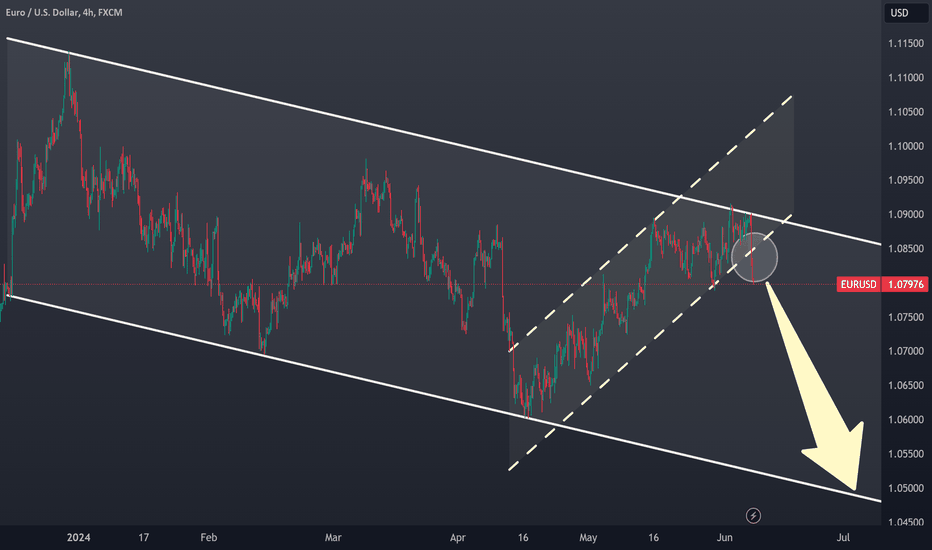932x550 pixels.
Task: Click the 1.09000 price axis label
Action: click(906, 215)
